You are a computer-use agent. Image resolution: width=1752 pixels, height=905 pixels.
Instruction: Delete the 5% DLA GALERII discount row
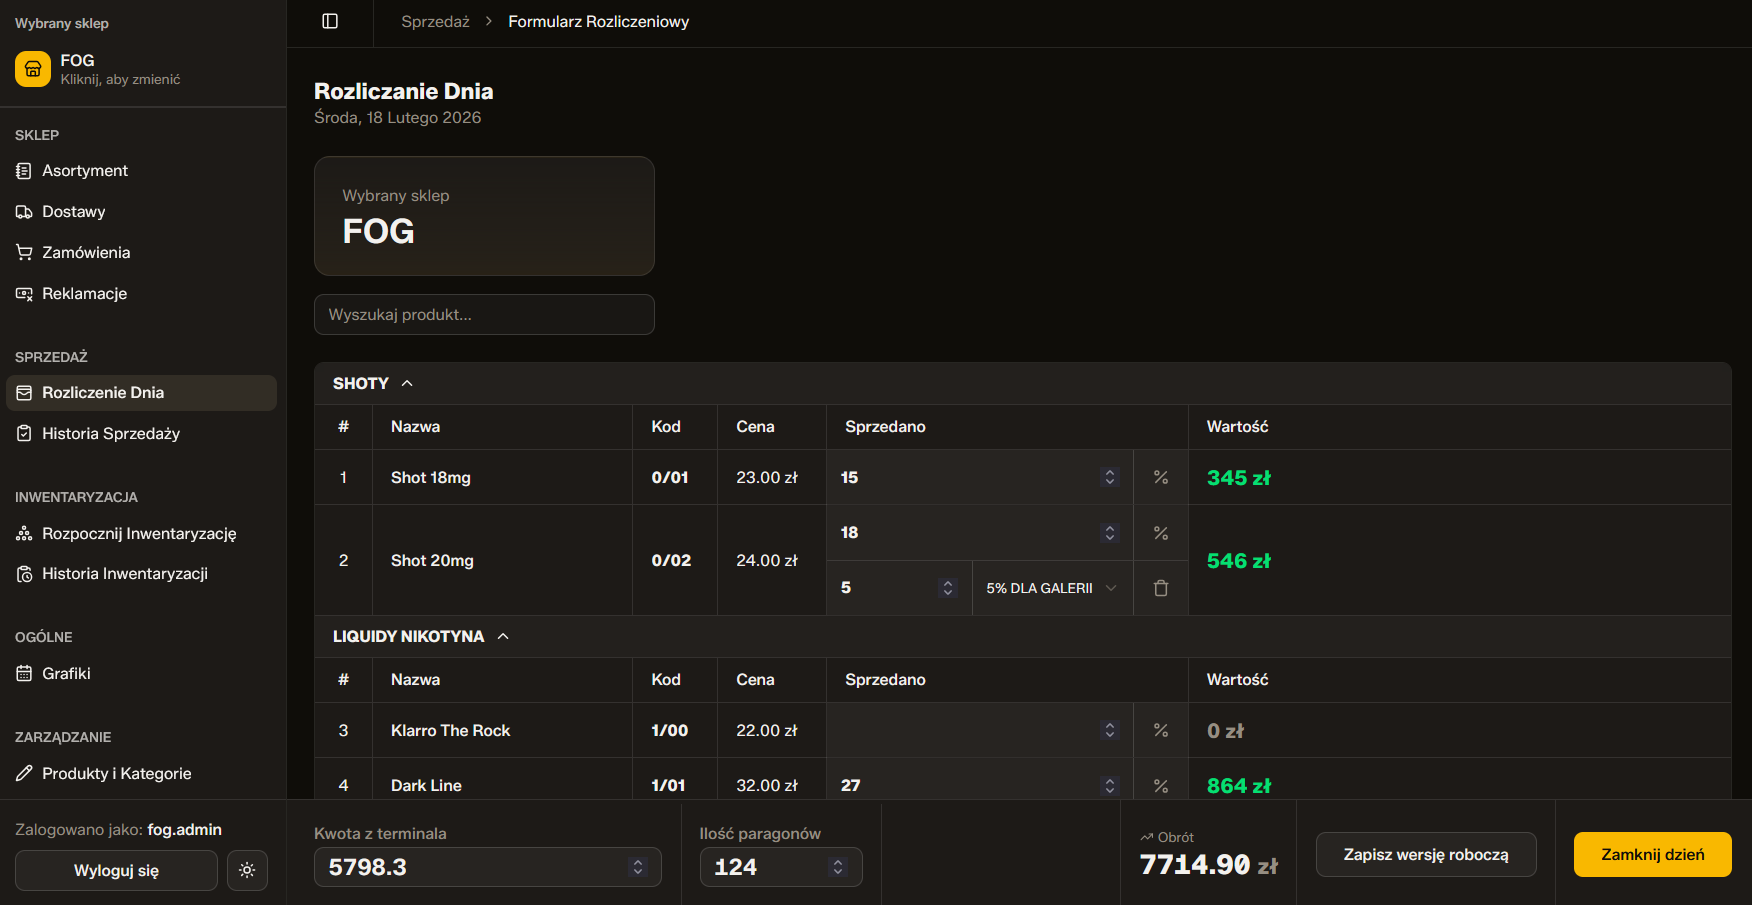1160,588
